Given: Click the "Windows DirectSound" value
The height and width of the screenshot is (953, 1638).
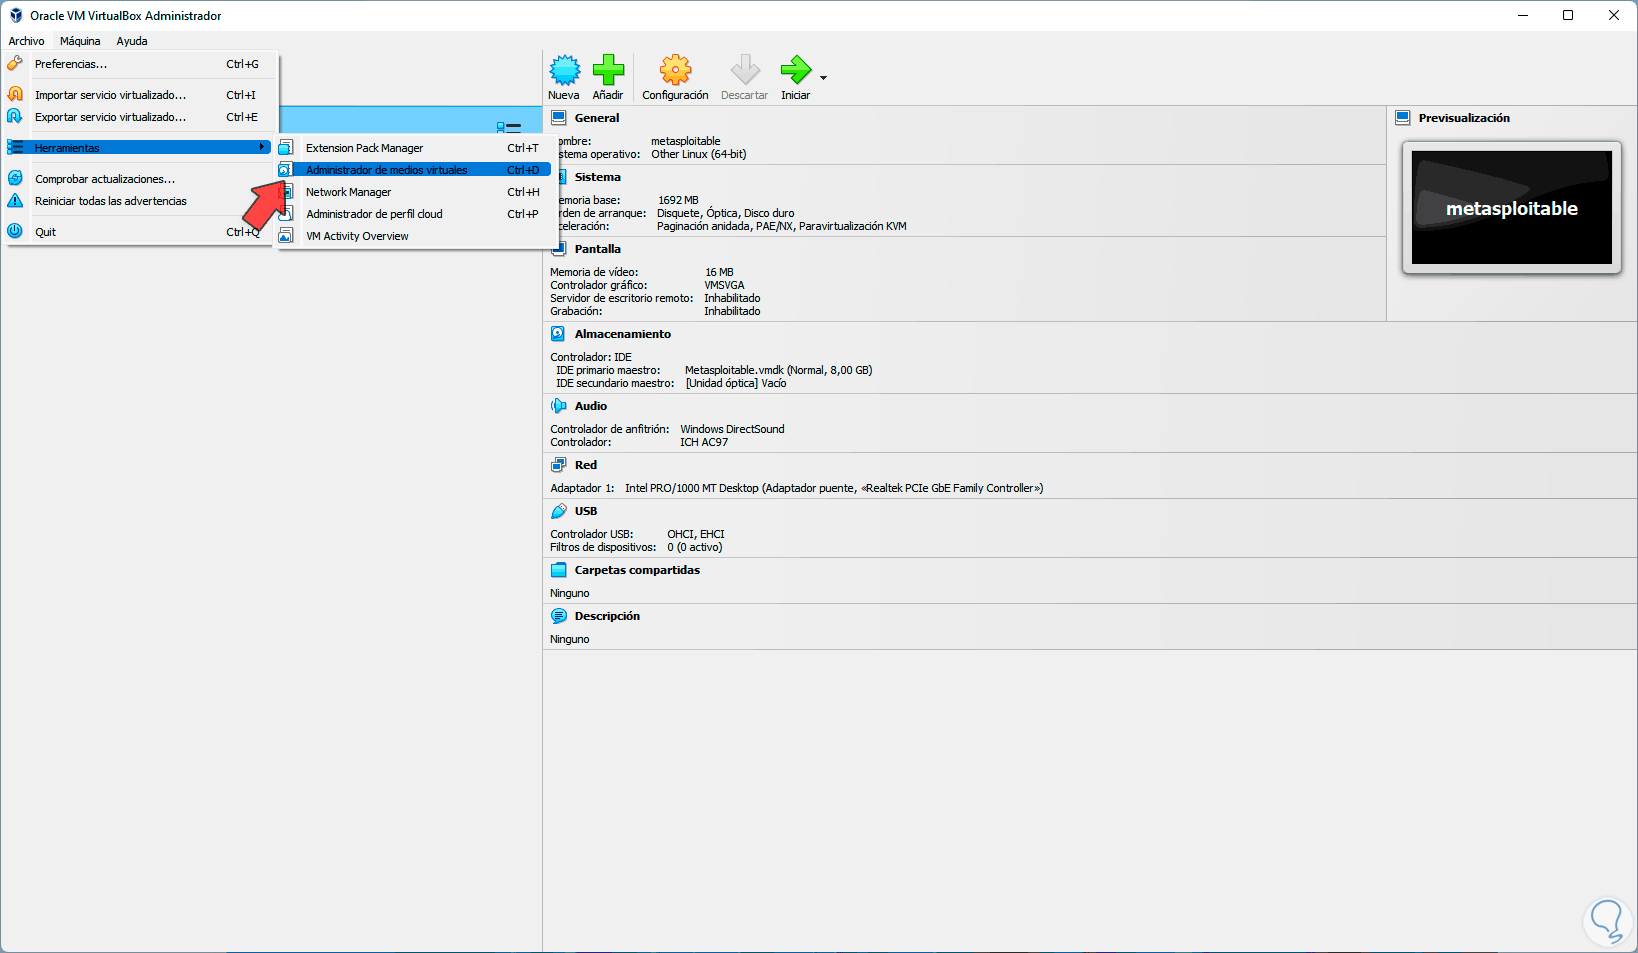Looking at the screenshot, I should tap(733, 429).
